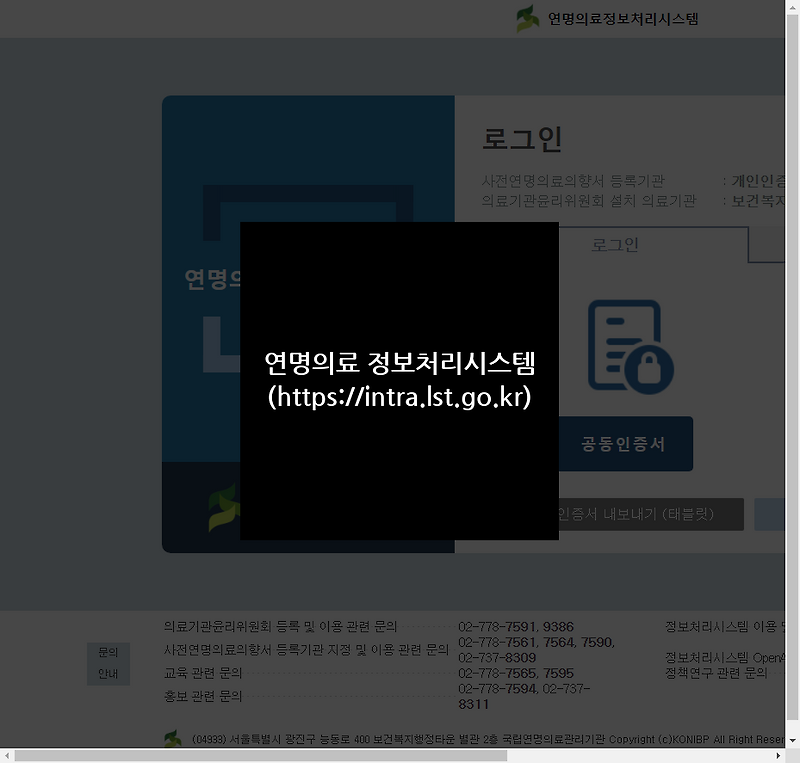Click the down arrow on the vertical scrollbar
800x763 pixels.
click(791, 741)
